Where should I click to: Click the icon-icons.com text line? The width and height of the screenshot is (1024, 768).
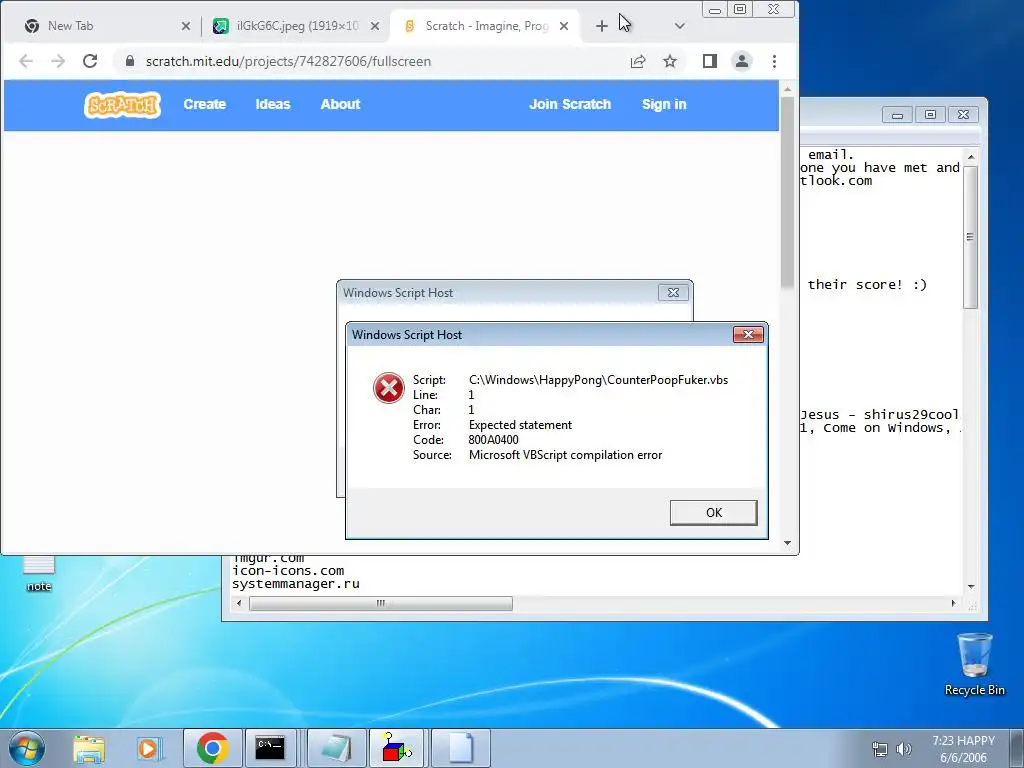tap(288, 571)
